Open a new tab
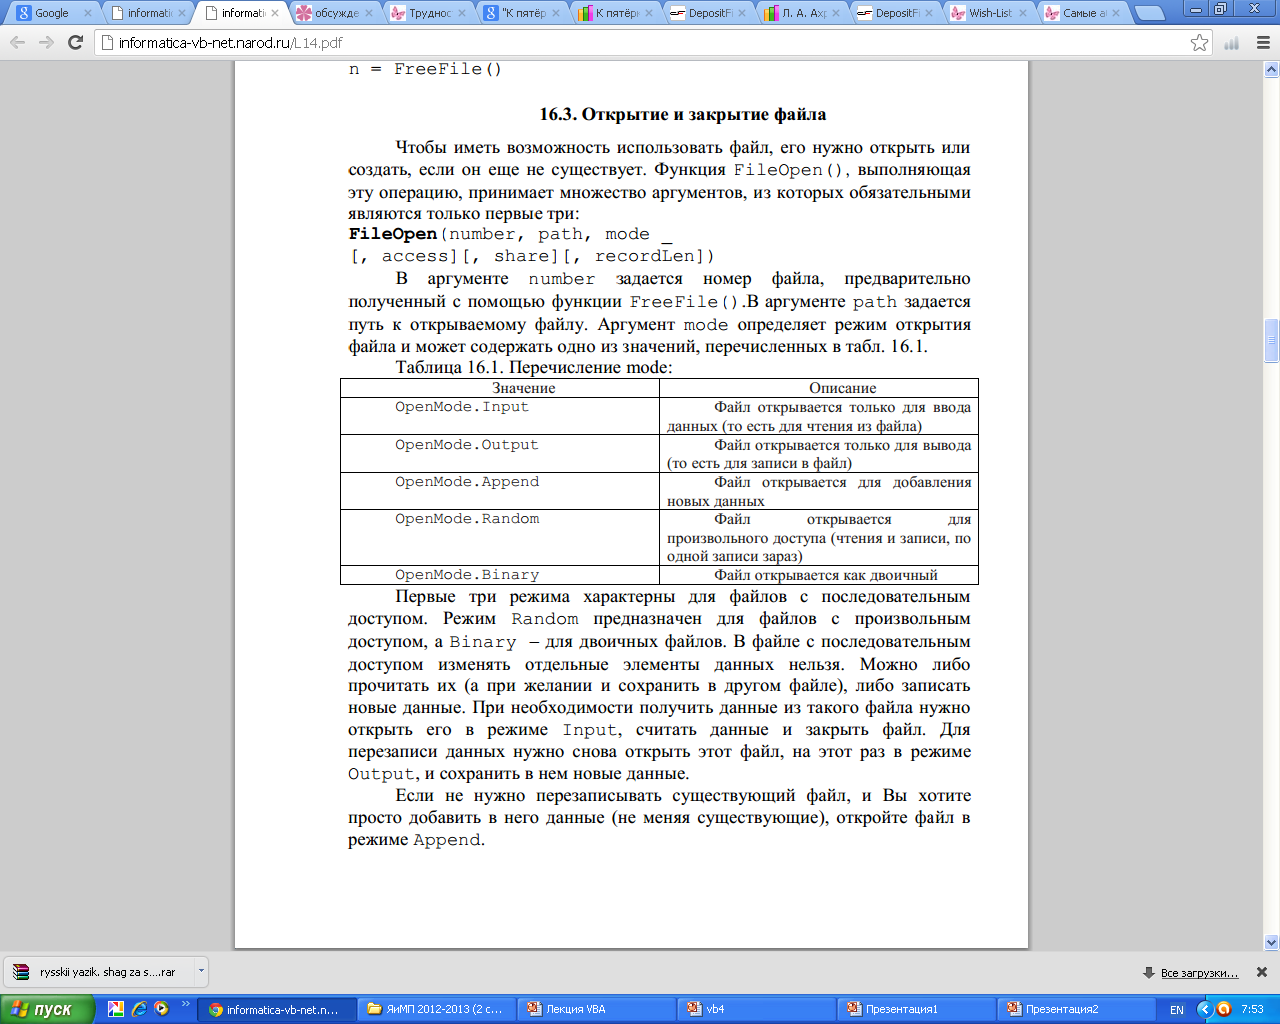 point(1150,13)
